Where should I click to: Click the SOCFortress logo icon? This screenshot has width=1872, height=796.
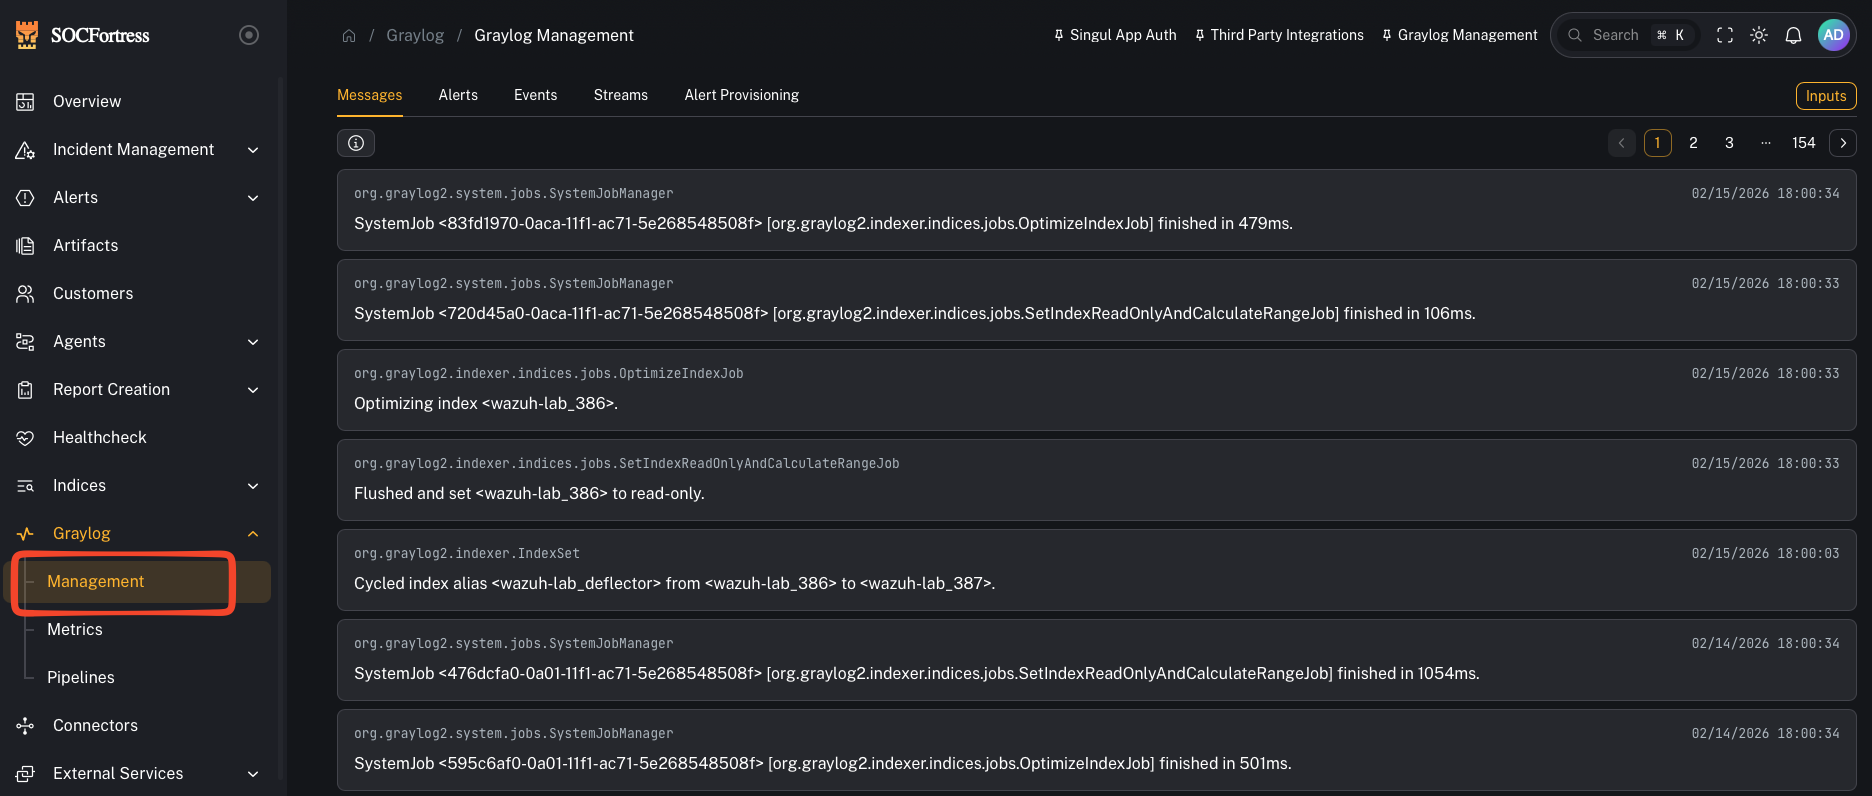27,35
